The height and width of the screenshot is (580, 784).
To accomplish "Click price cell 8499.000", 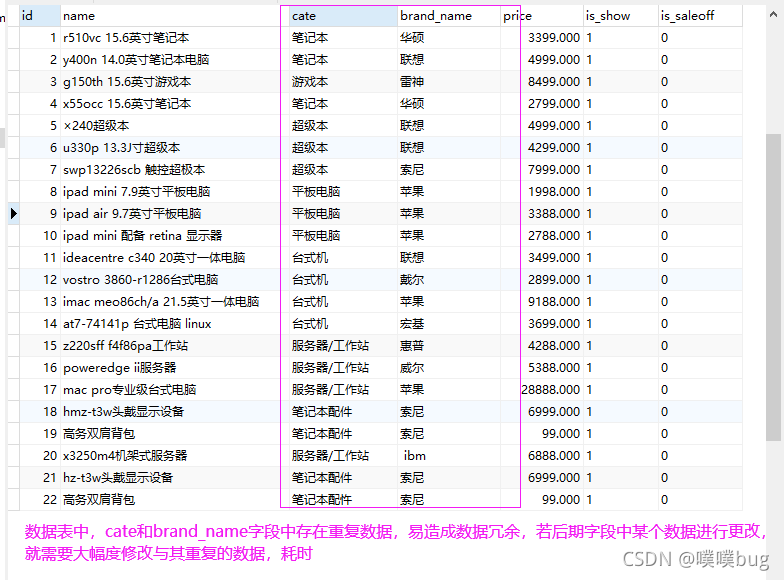I will coord(542,82).
